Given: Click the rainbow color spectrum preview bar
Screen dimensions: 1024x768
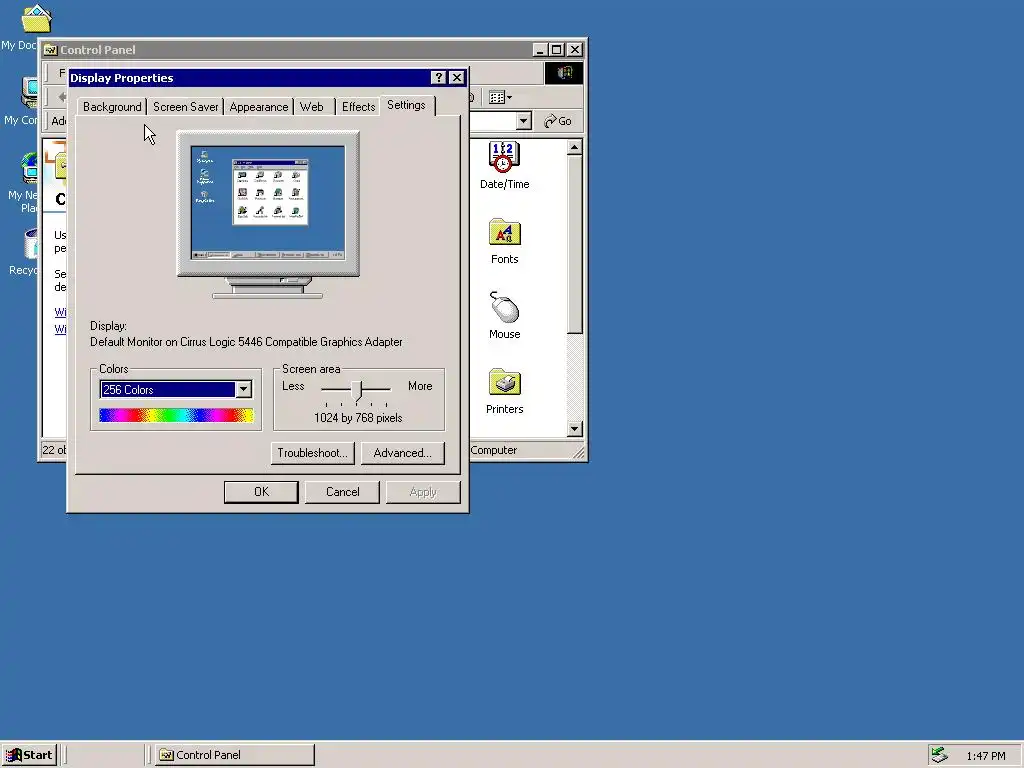Looking at the screenshot, I should click(176, 415).
